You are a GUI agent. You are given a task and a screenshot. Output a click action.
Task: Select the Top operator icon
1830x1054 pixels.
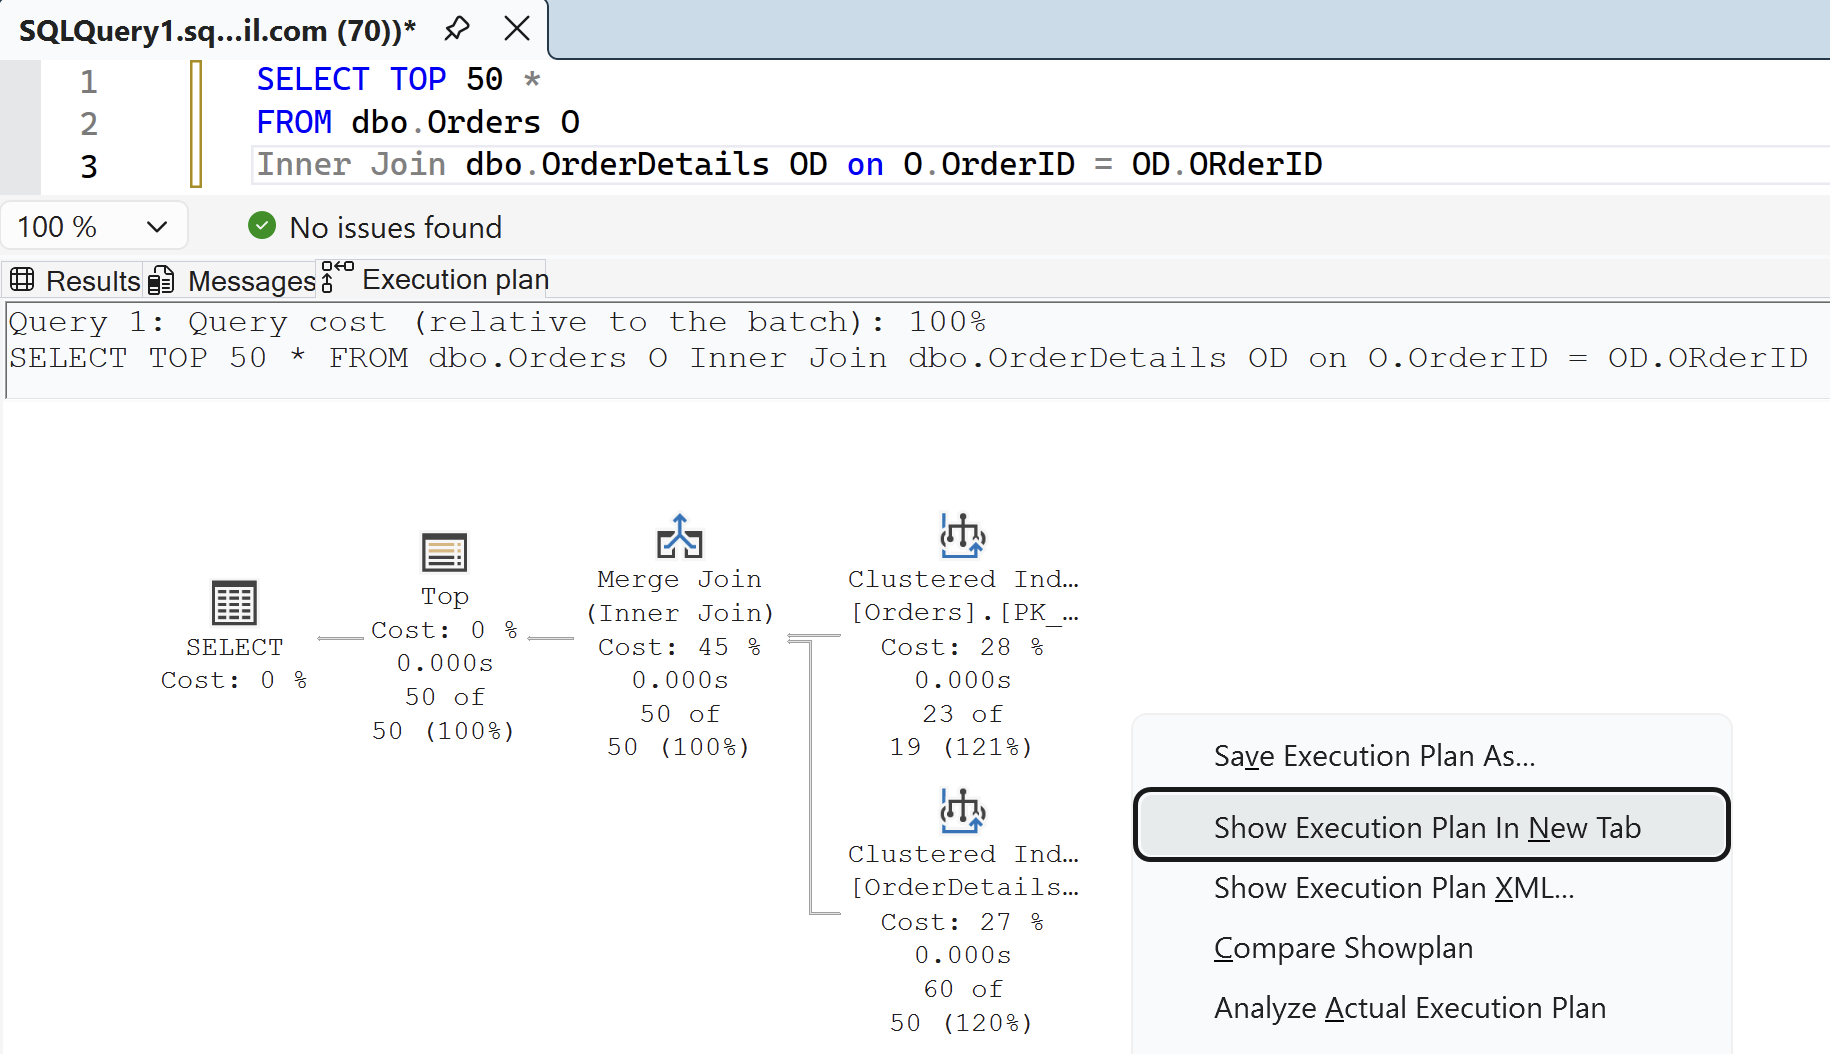click(x=444, y=552)
